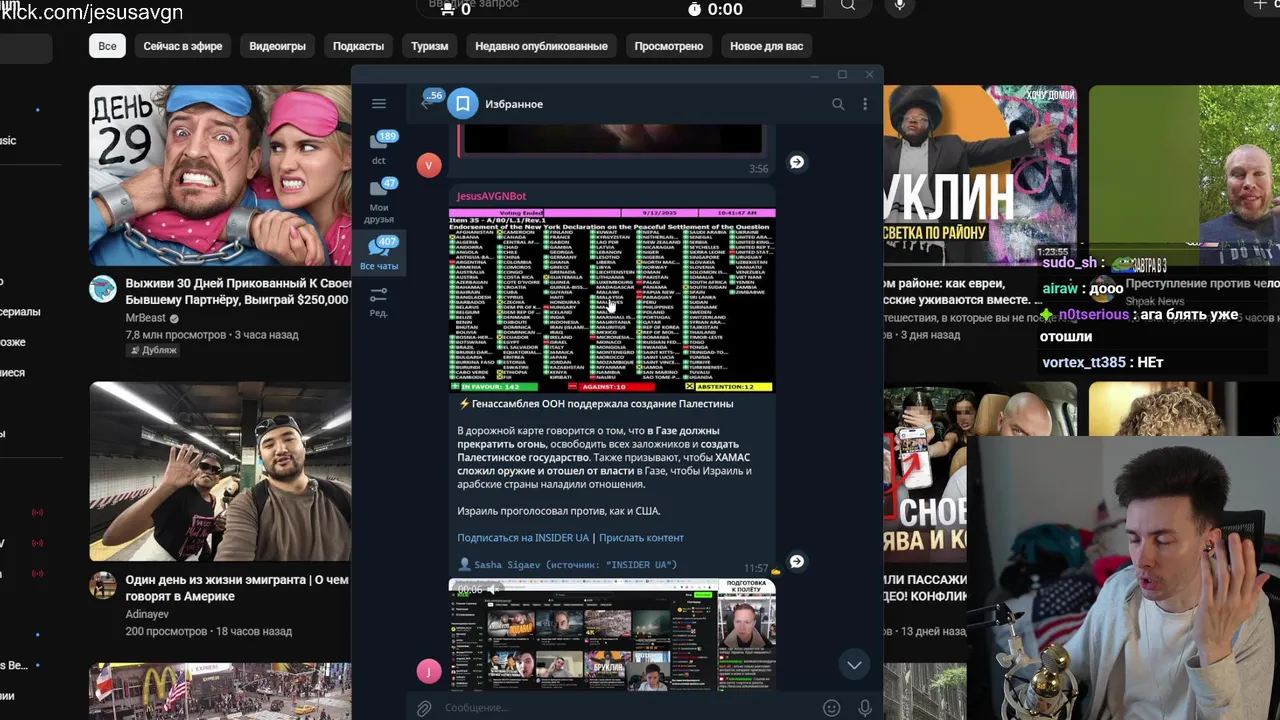The image size is (1280, 720).
Task: Open the emoji picker in Telegram
Action: point(831,708)
